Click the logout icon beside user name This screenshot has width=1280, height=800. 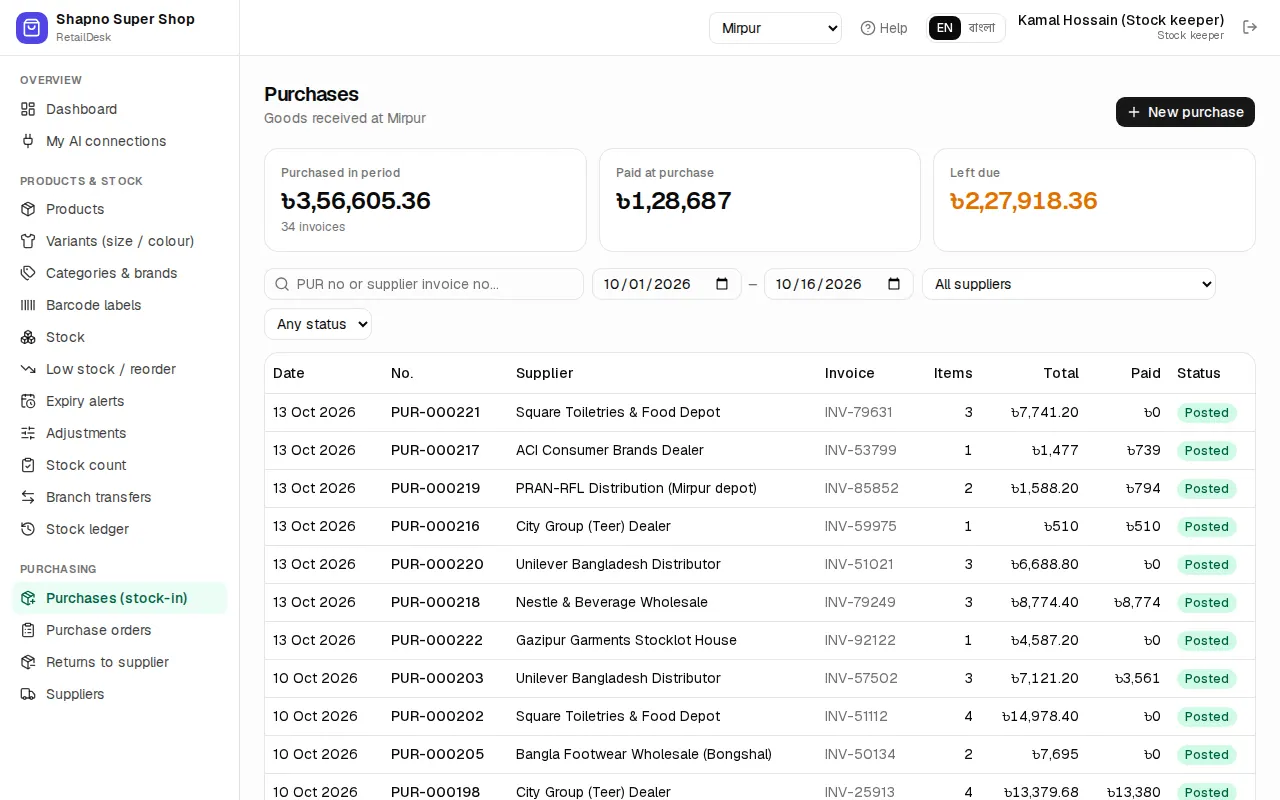[1250, 27]
